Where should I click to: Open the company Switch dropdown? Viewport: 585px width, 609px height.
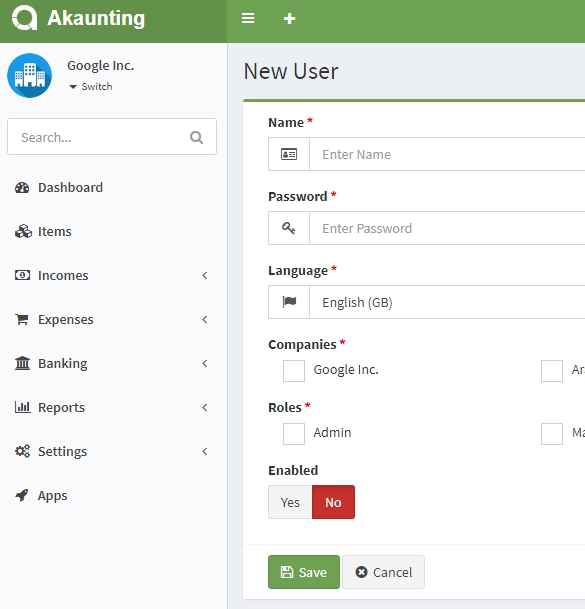[91, 87]
